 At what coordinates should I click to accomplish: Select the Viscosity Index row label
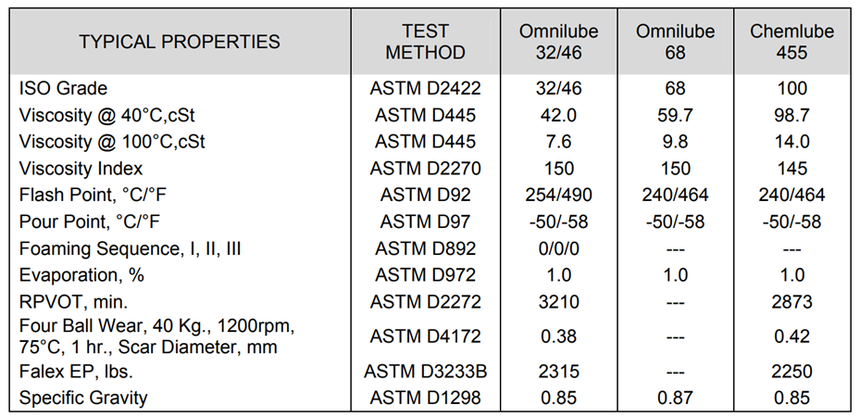tap(81, 168)
